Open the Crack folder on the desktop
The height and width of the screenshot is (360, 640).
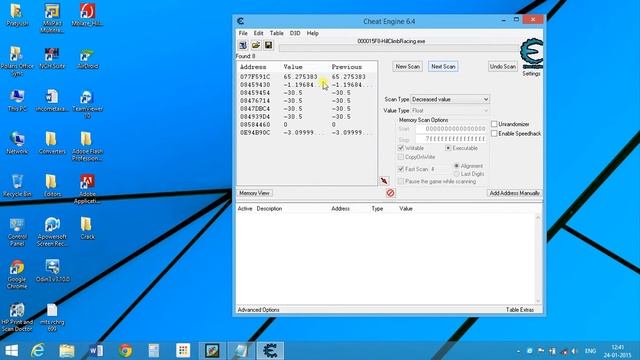point(87,228)
